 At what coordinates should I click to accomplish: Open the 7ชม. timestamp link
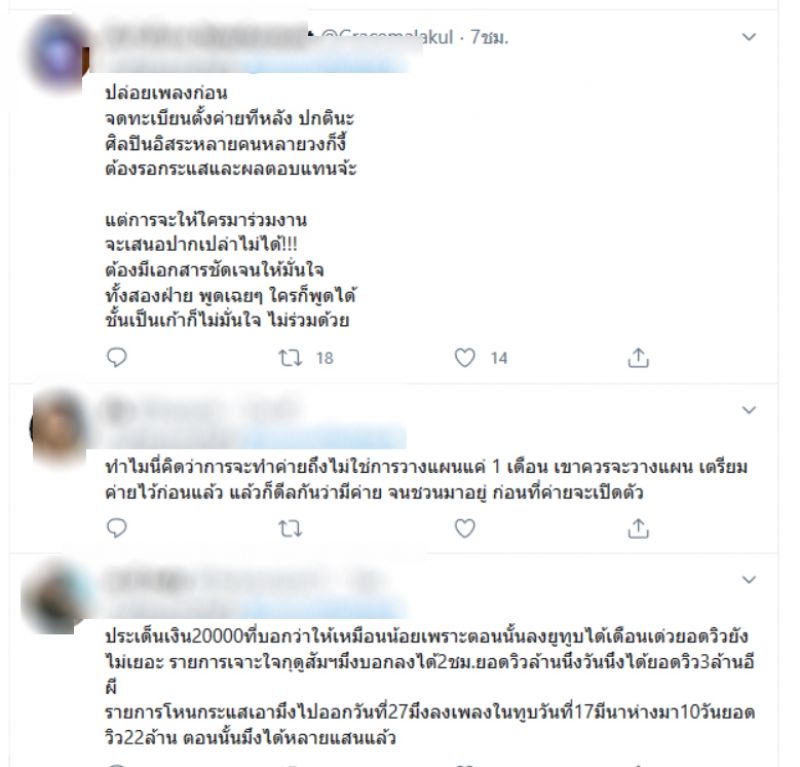pos(489,37)
